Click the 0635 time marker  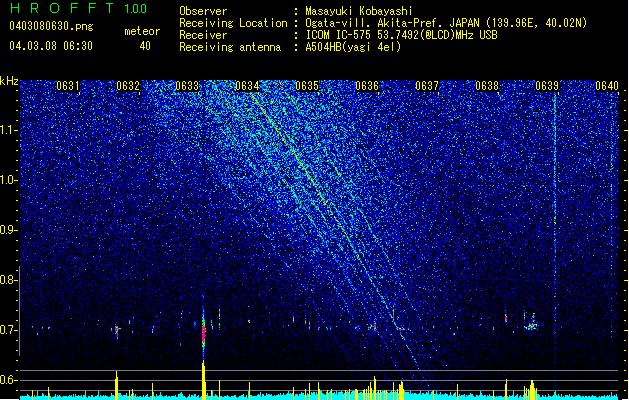(307, 86)
